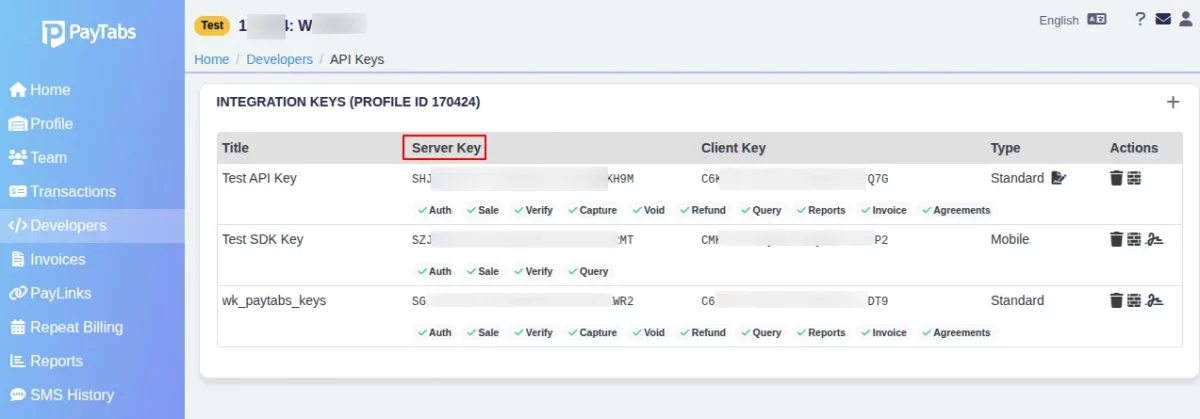Edit type icon next to Test API Key Standard
This screenshot has height=419, width=1200.
click(x=1059, y=178)
